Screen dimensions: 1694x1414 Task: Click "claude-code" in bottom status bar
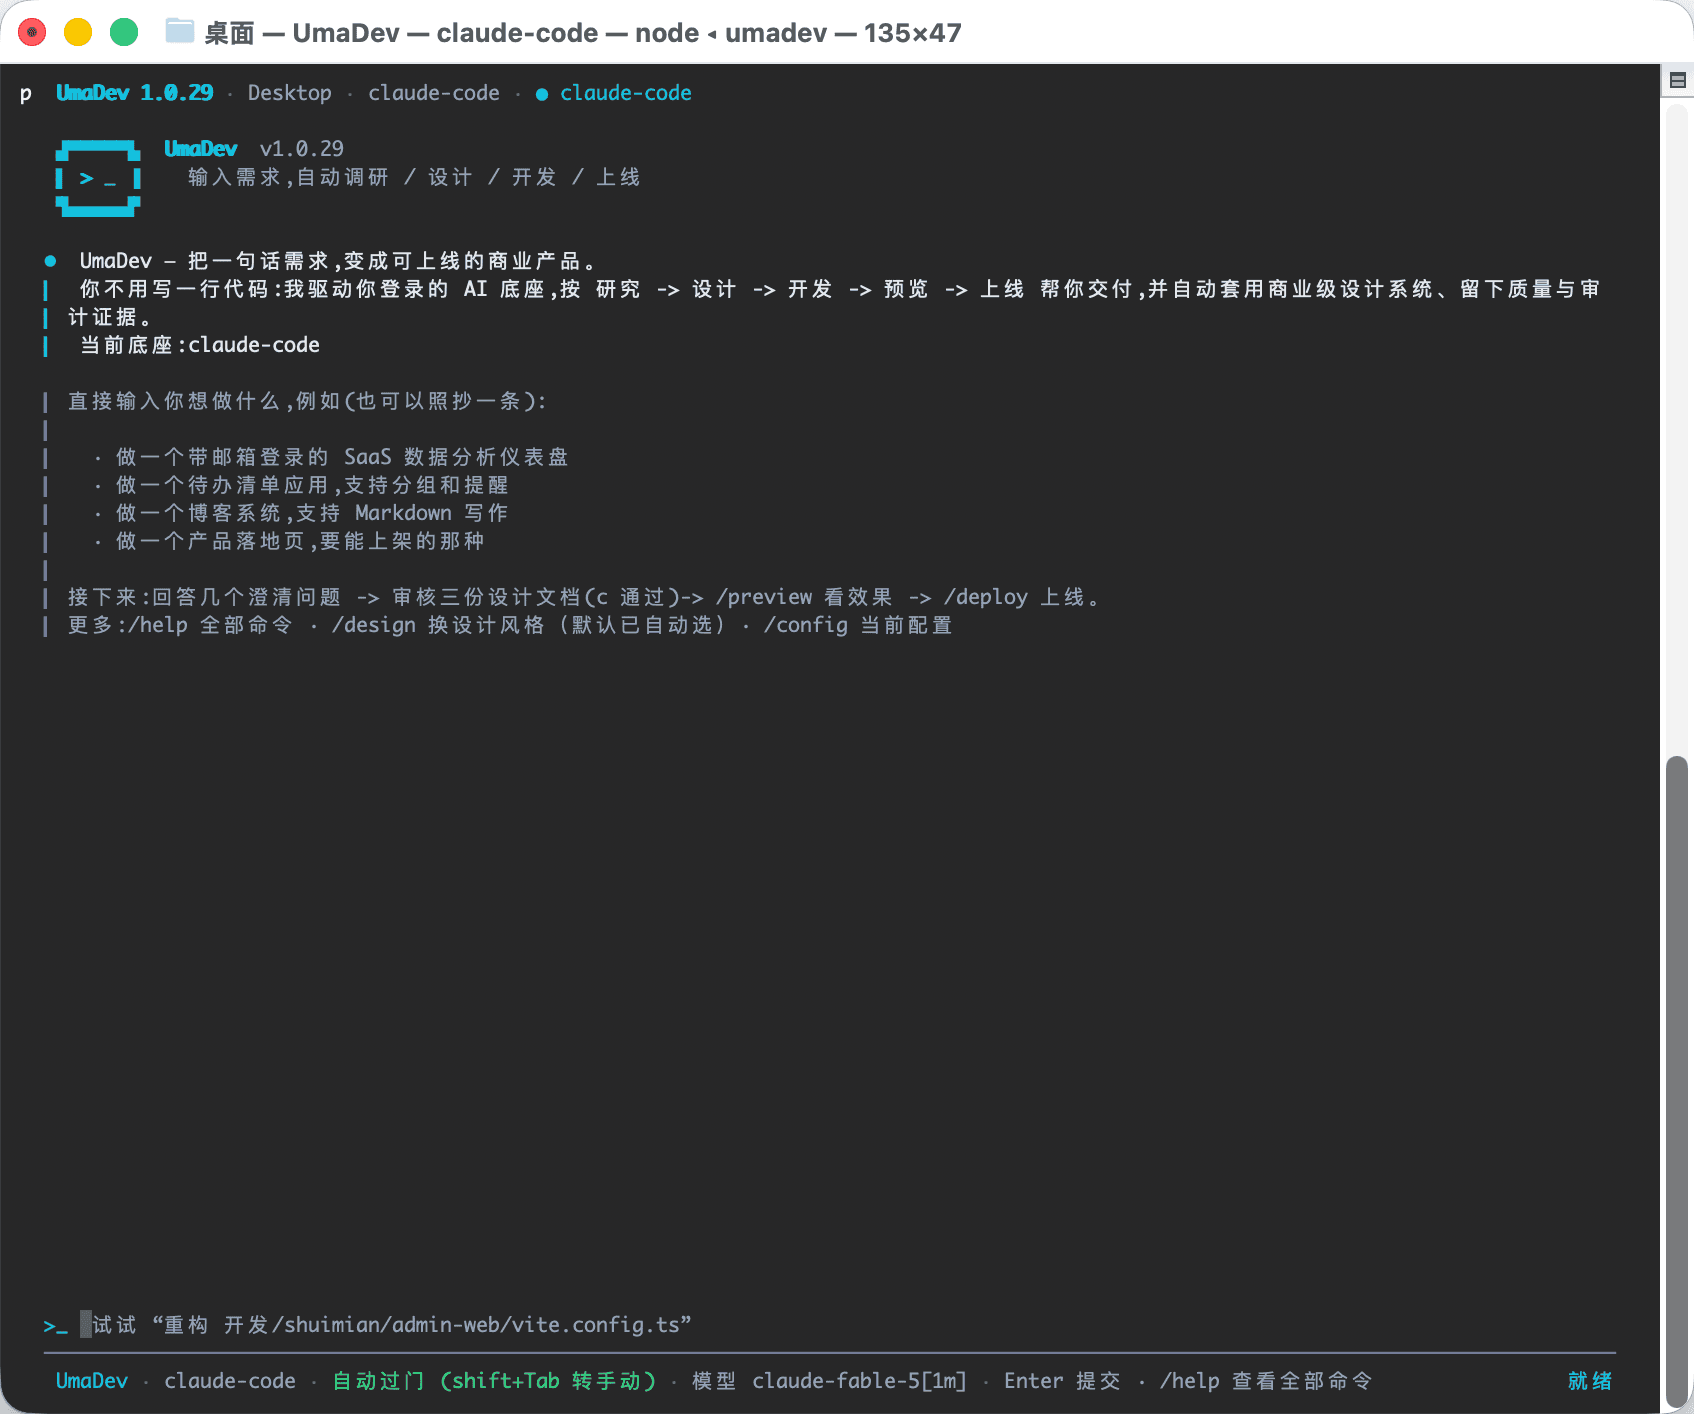(230, 1381)
